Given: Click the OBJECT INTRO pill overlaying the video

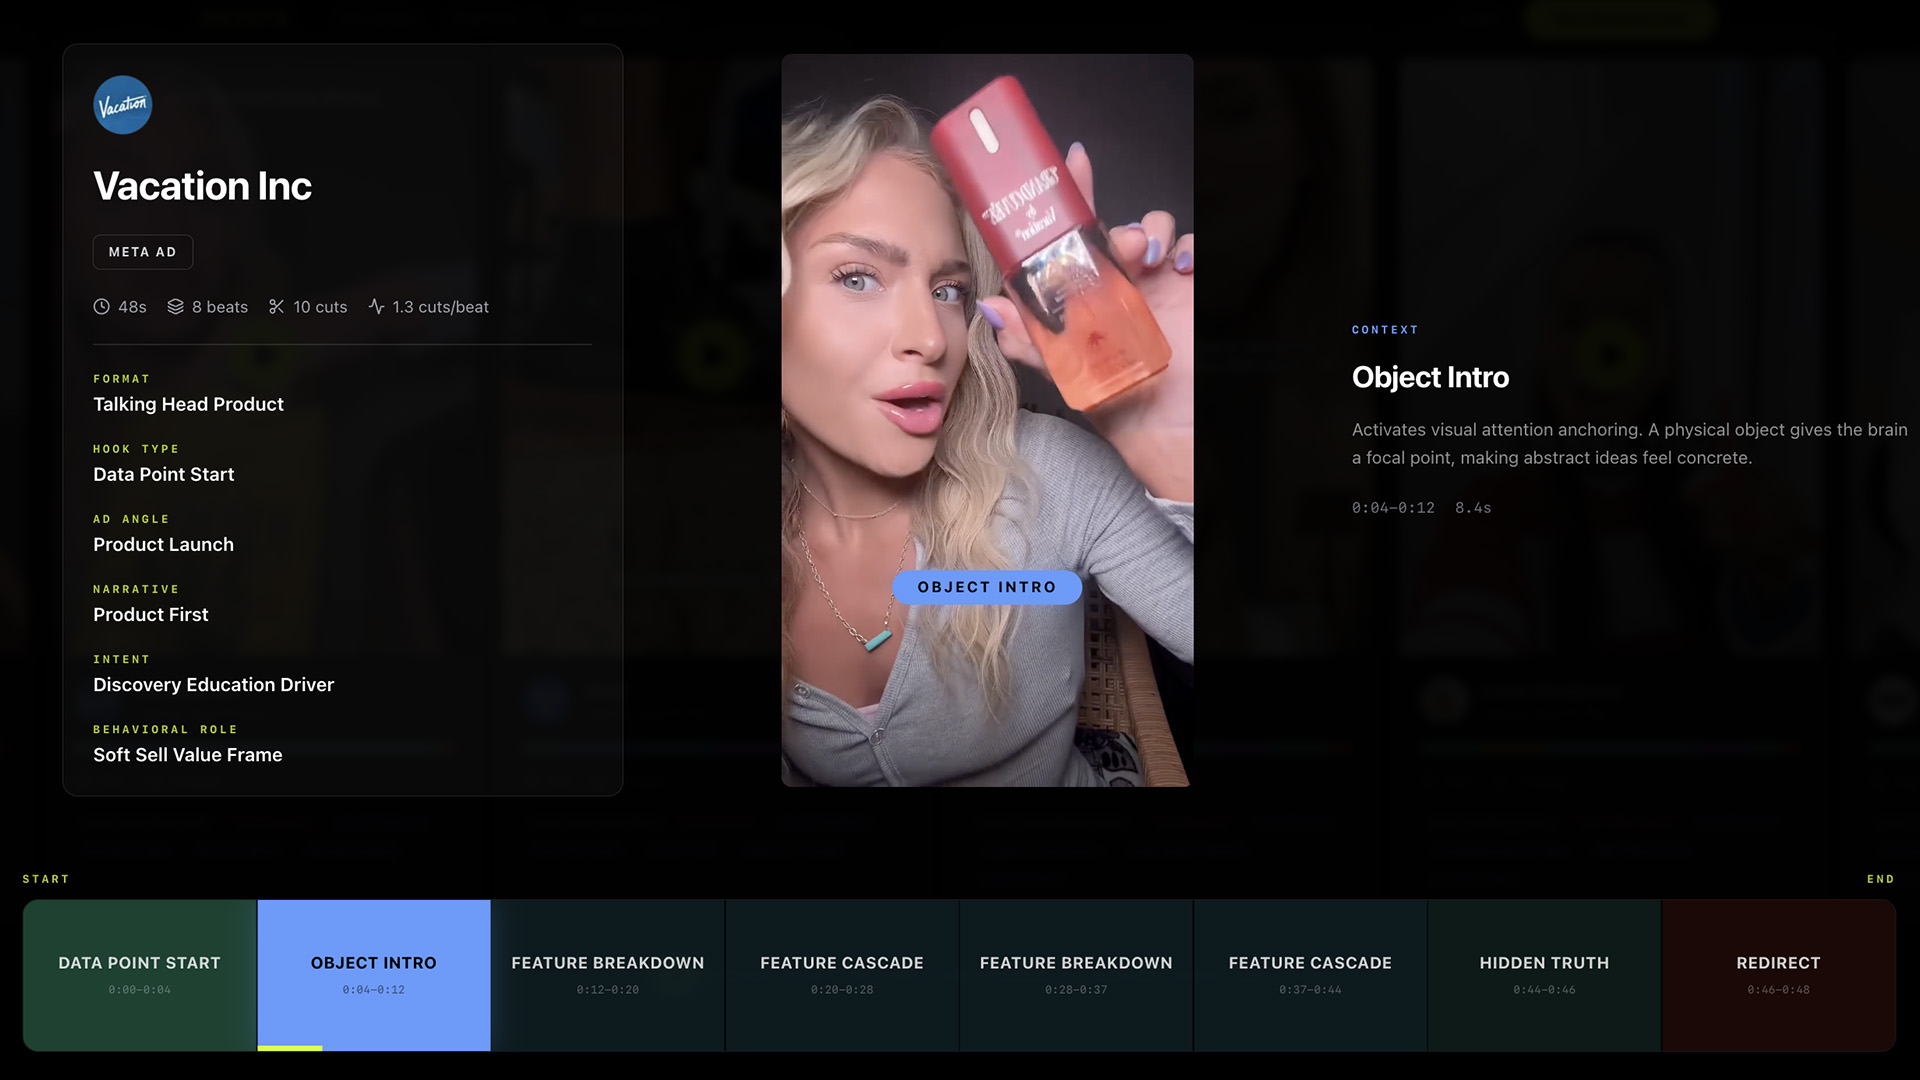Looking at the screenshot, I should (987, 587).
